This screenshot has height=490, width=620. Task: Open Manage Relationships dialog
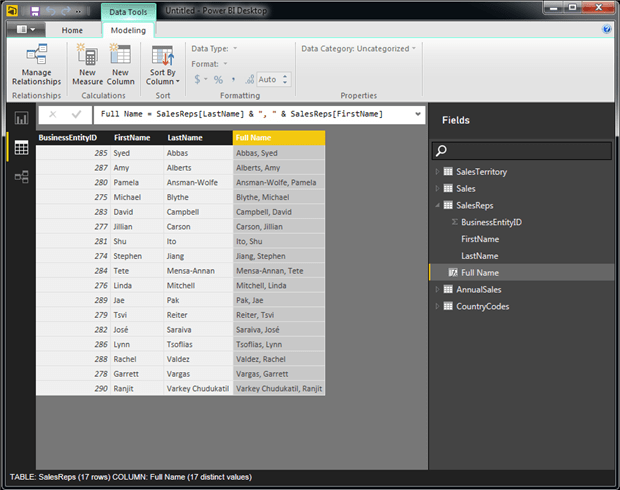pos(36,64)
